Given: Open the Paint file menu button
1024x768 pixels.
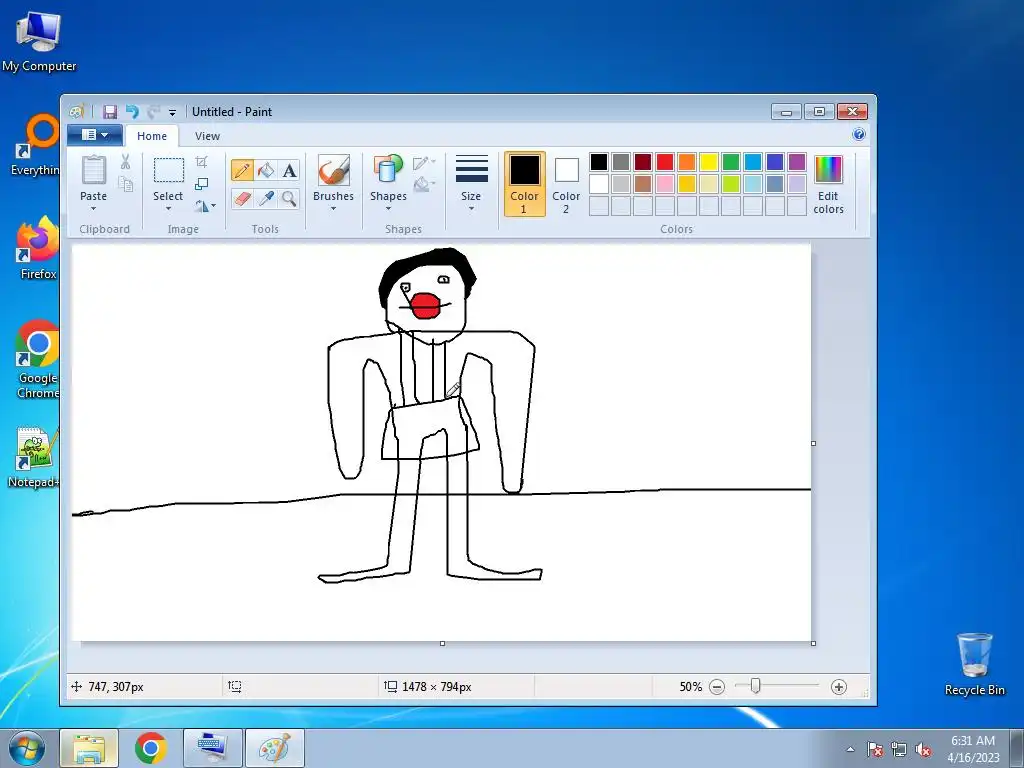Looking at the screenshot, I should click(x=95, y=135).
